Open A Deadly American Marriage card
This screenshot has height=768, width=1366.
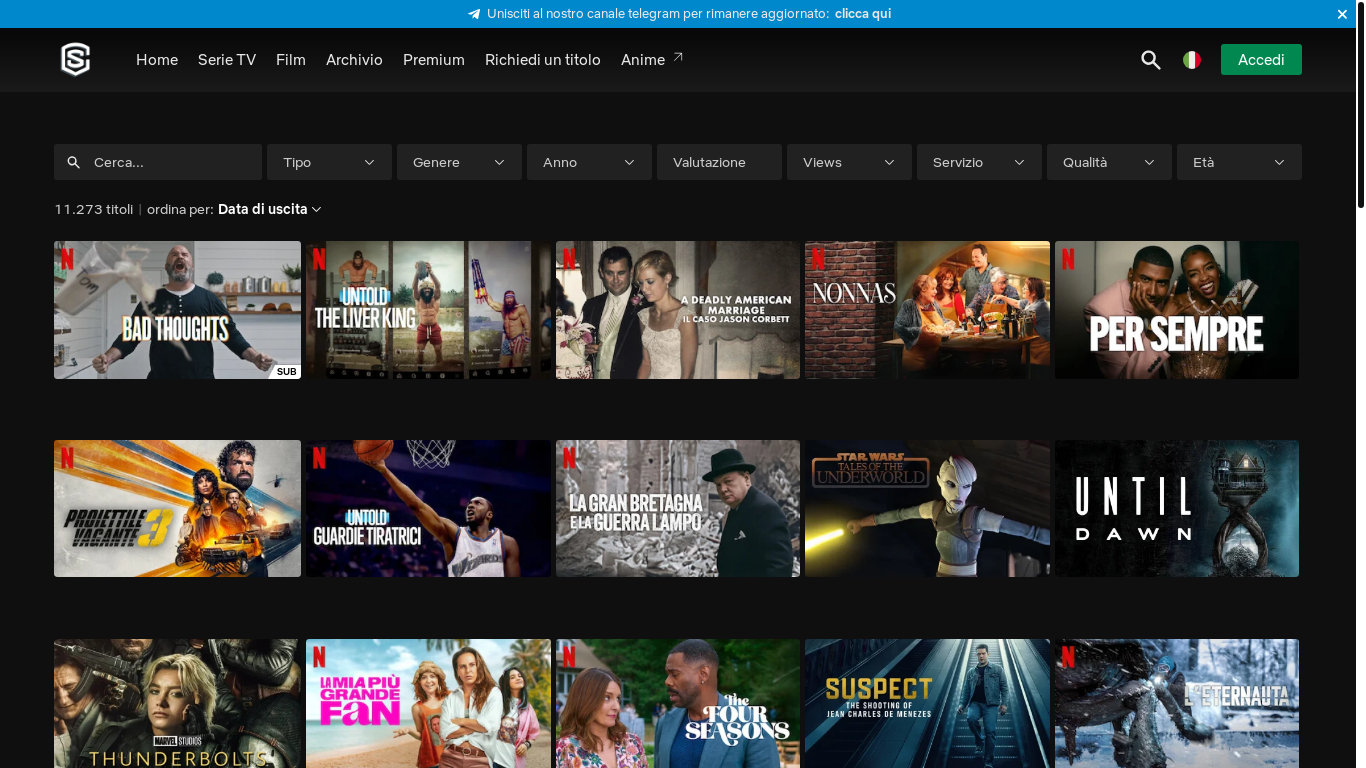point(678,310)
